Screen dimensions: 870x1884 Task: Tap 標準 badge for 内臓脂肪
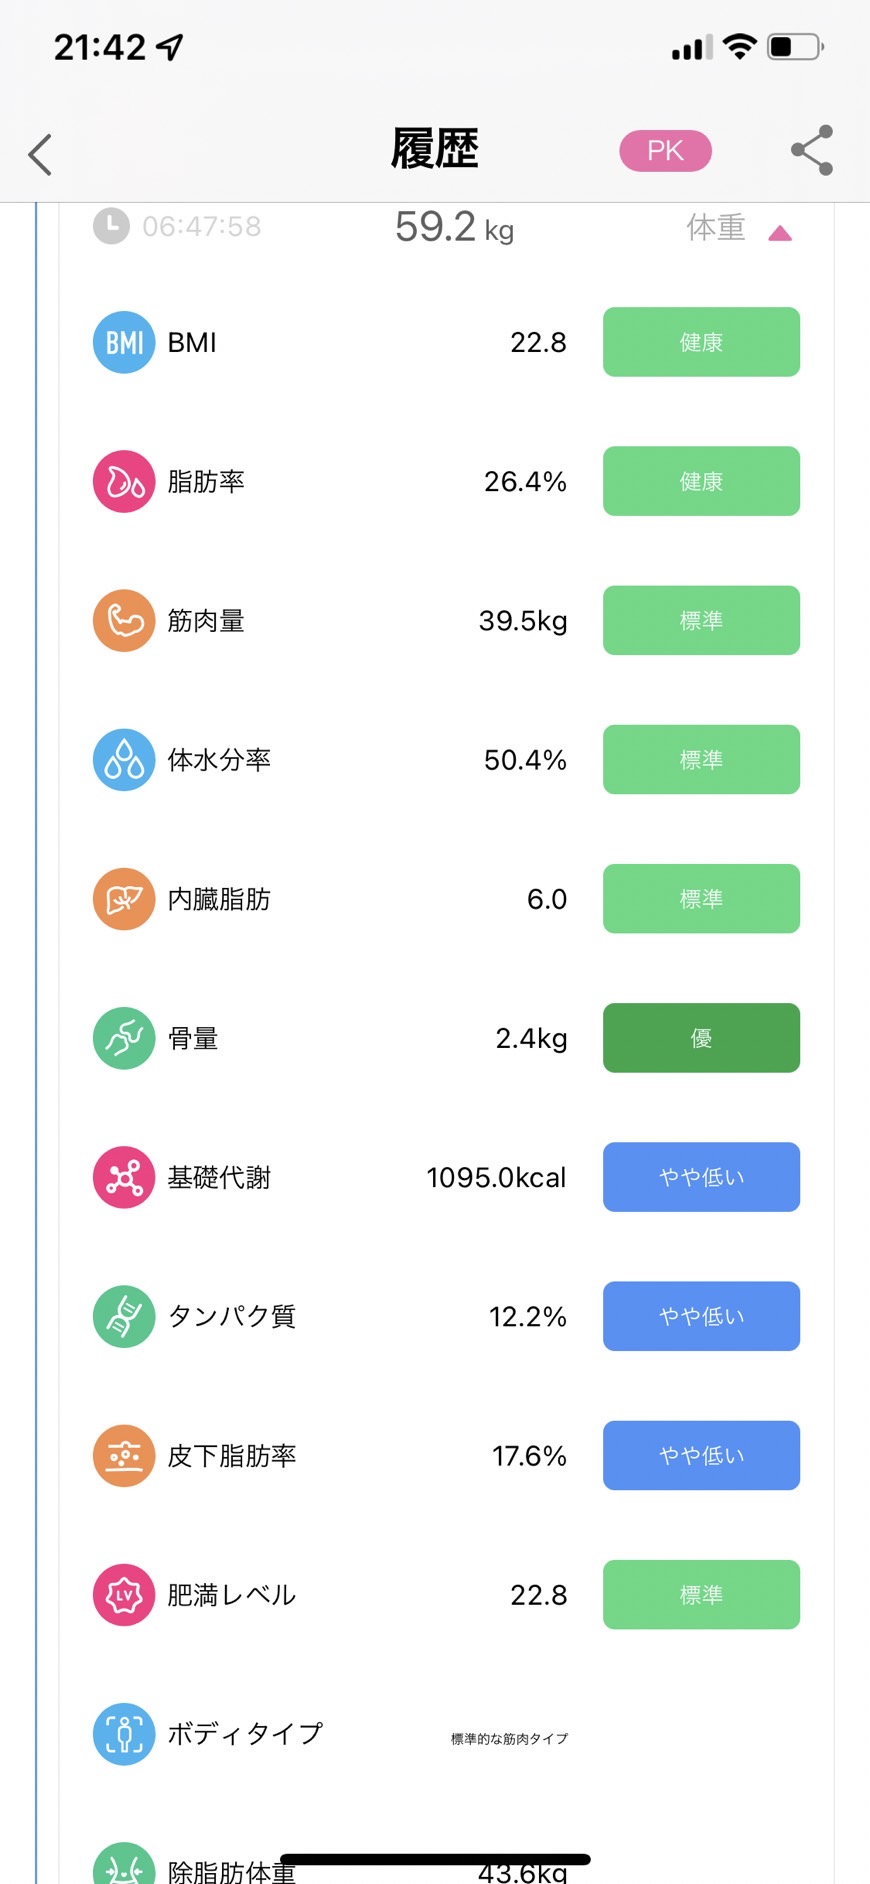click(x=701, y=899)
